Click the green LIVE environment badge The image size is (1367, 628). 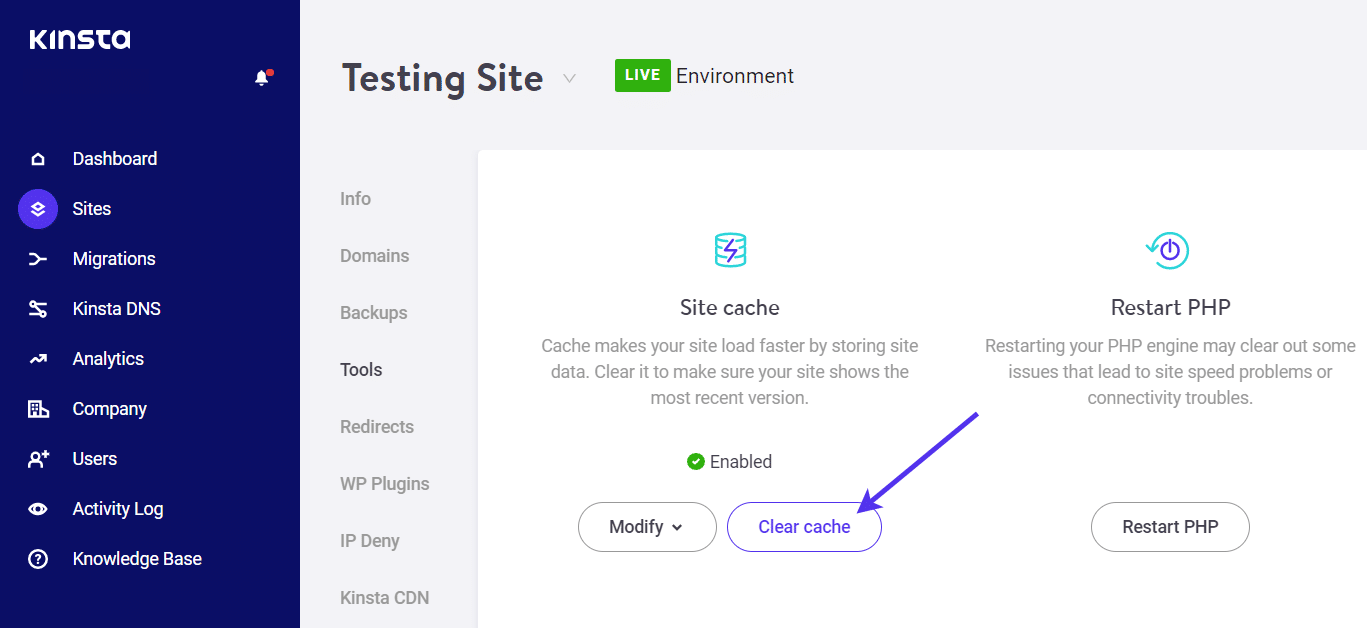(642, 75)
